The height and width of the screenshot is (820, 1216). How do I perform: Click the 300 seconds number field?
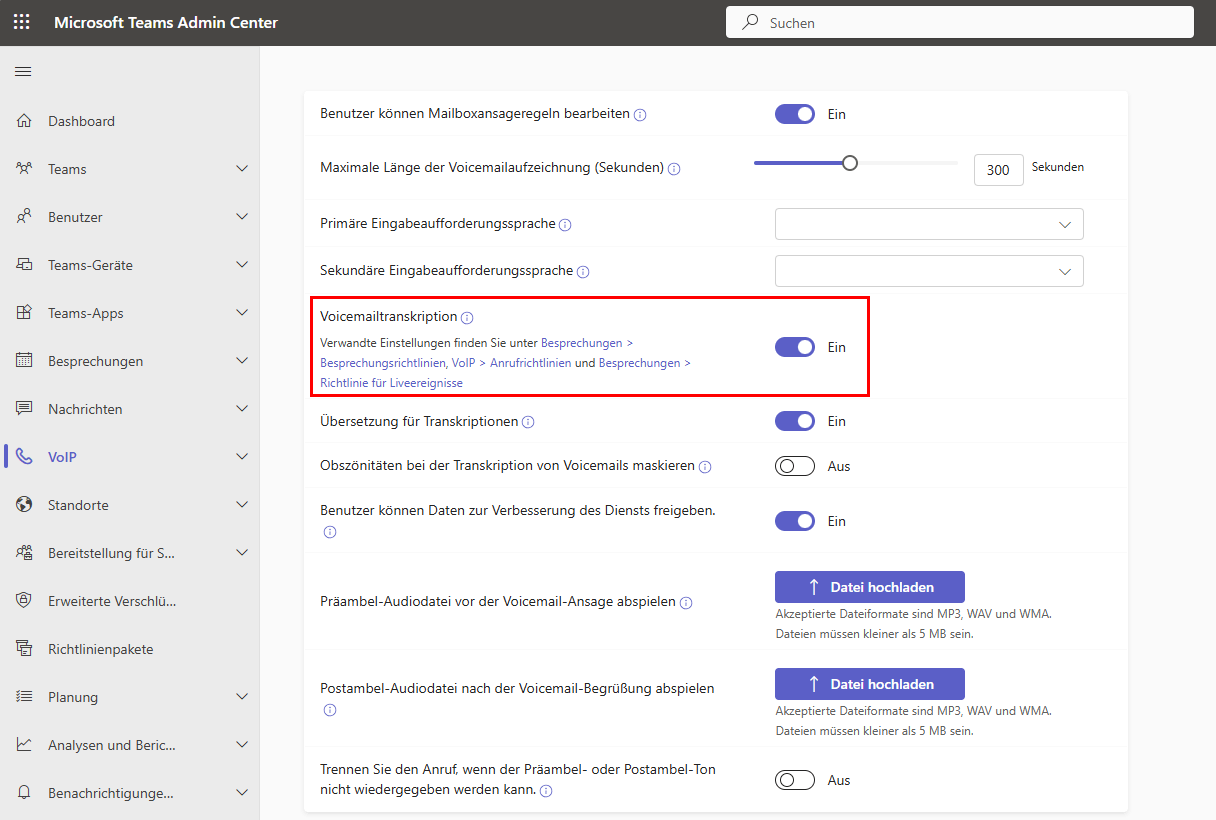tap(998, 170)
